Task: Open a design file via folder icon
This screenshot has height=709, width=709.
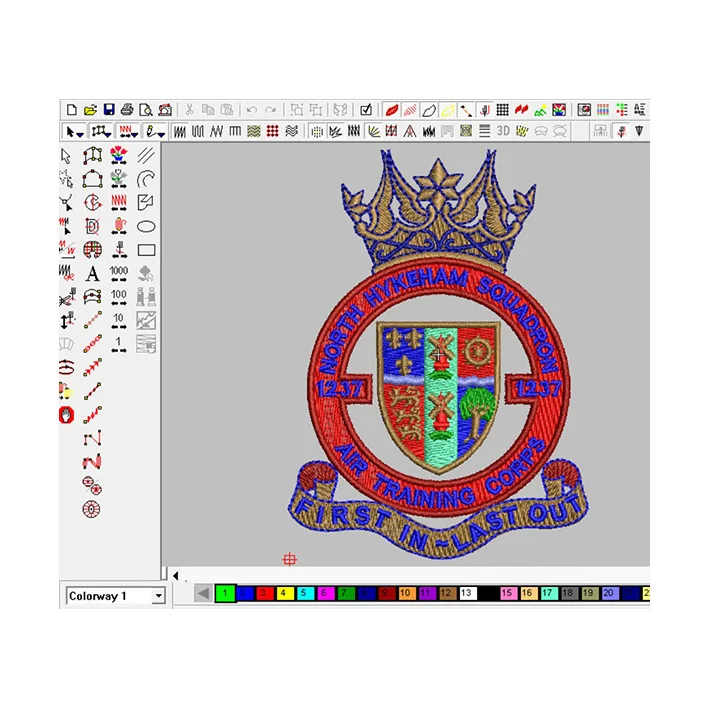Action: tap(90, 110)
